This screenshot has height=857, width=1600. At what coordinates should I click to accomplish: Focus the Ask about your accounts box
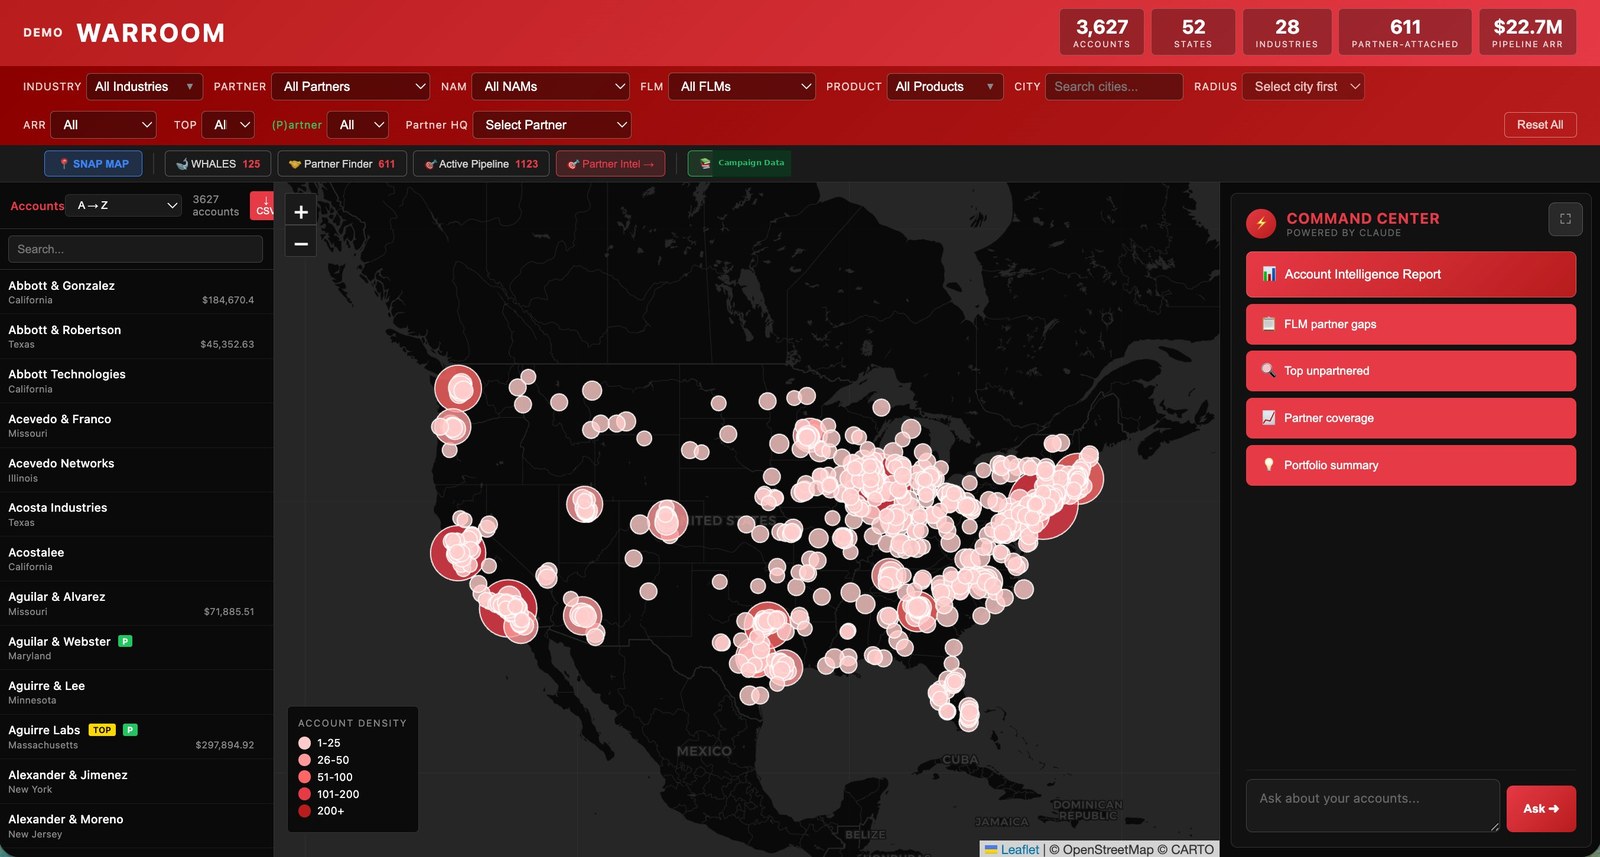1372,805
